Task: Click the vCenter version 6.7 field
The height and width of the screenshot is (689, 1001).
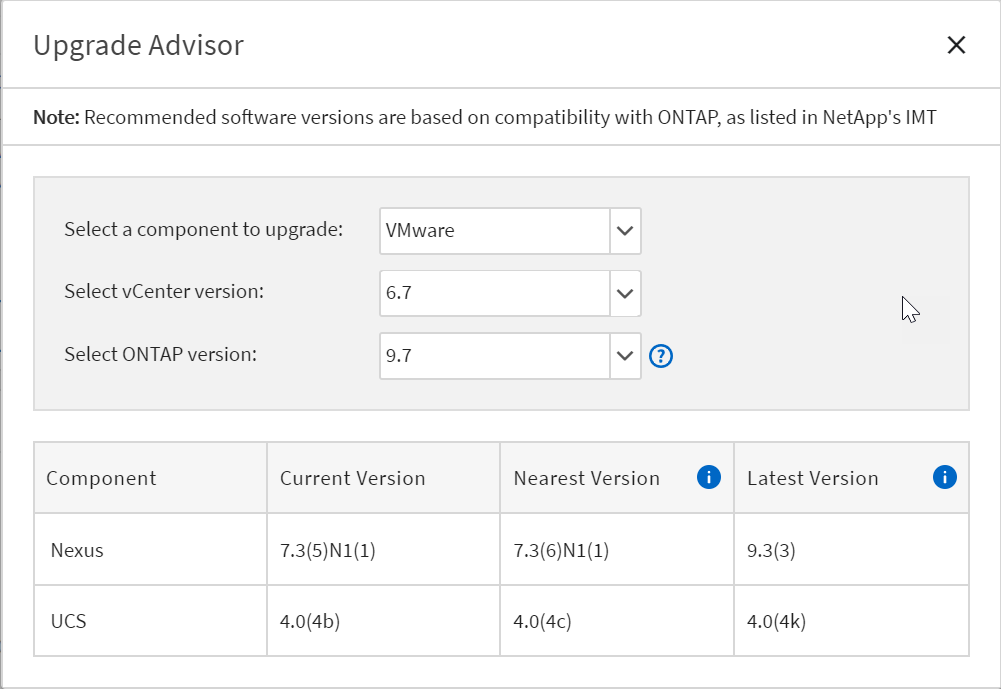Action: [x=495, y=294]
